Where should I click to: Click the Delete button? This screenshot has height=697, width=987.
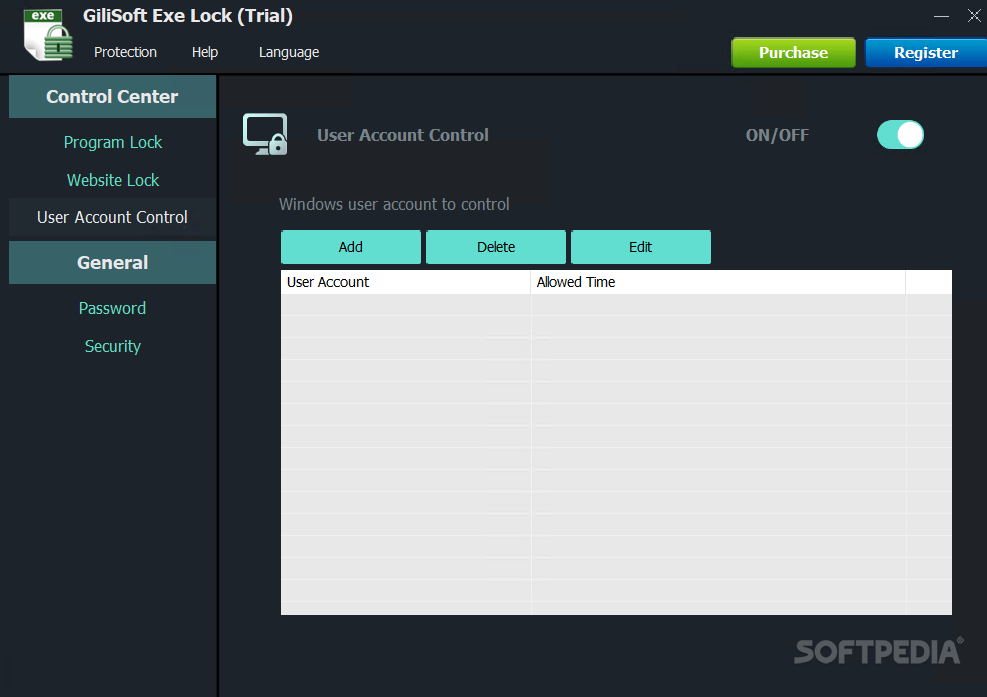(496, 247)
